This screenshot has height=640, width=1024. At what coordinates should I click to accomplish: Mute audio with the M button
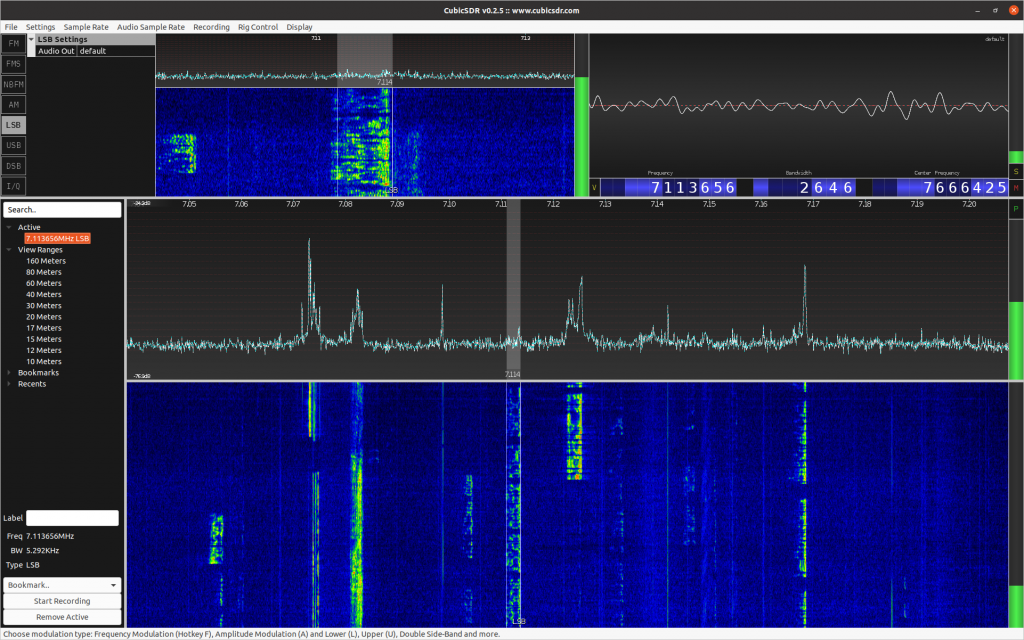[1016, 188]
